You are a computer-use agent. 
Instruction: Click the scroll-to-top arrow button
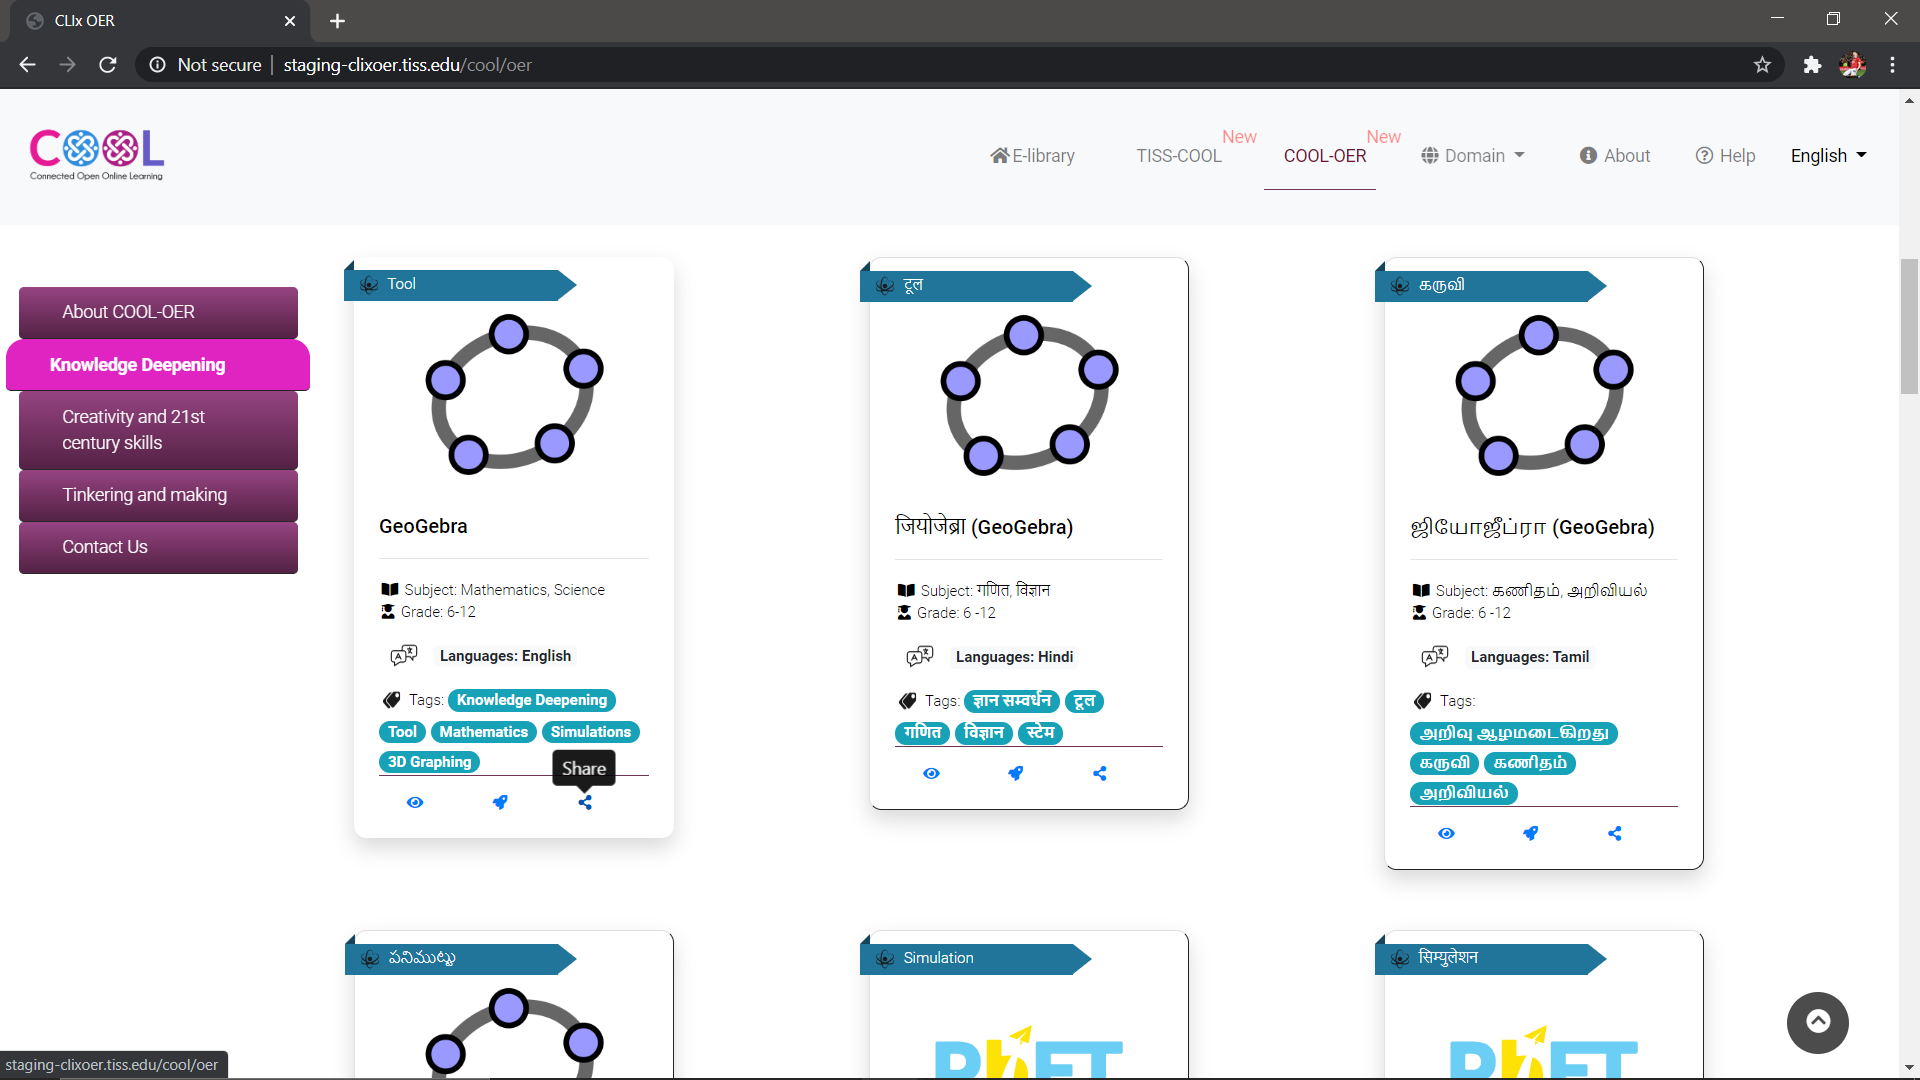[x=1817, y=1022]
